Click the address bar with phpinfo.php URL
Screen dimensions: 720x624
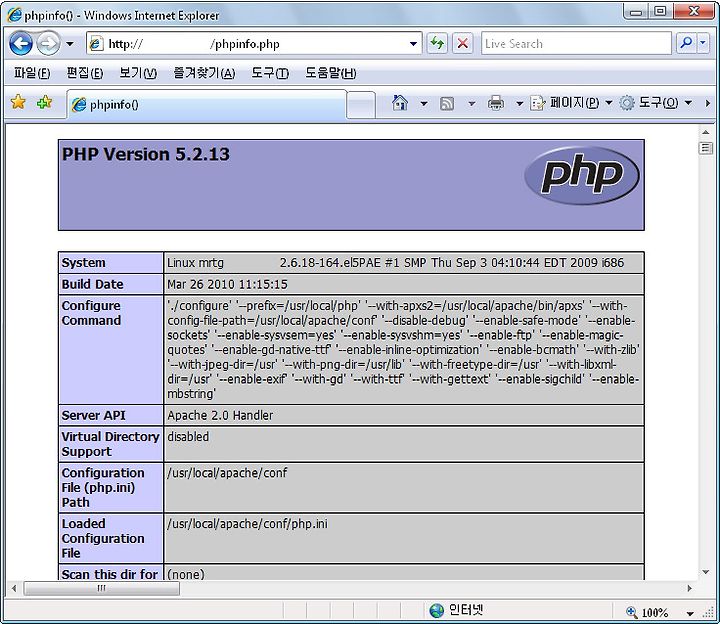tap(254, 44)
